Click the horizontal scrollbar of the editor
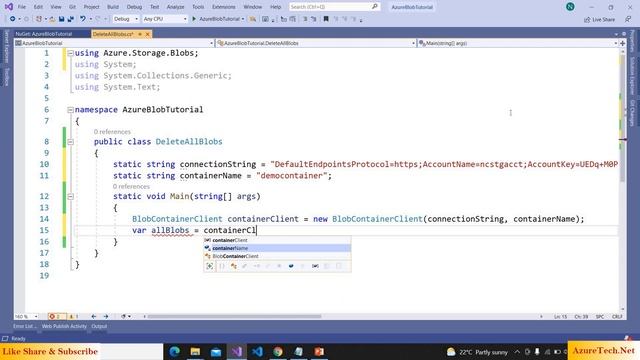Image resolution: width=640 pixels, height=360 pixels. 234,316
